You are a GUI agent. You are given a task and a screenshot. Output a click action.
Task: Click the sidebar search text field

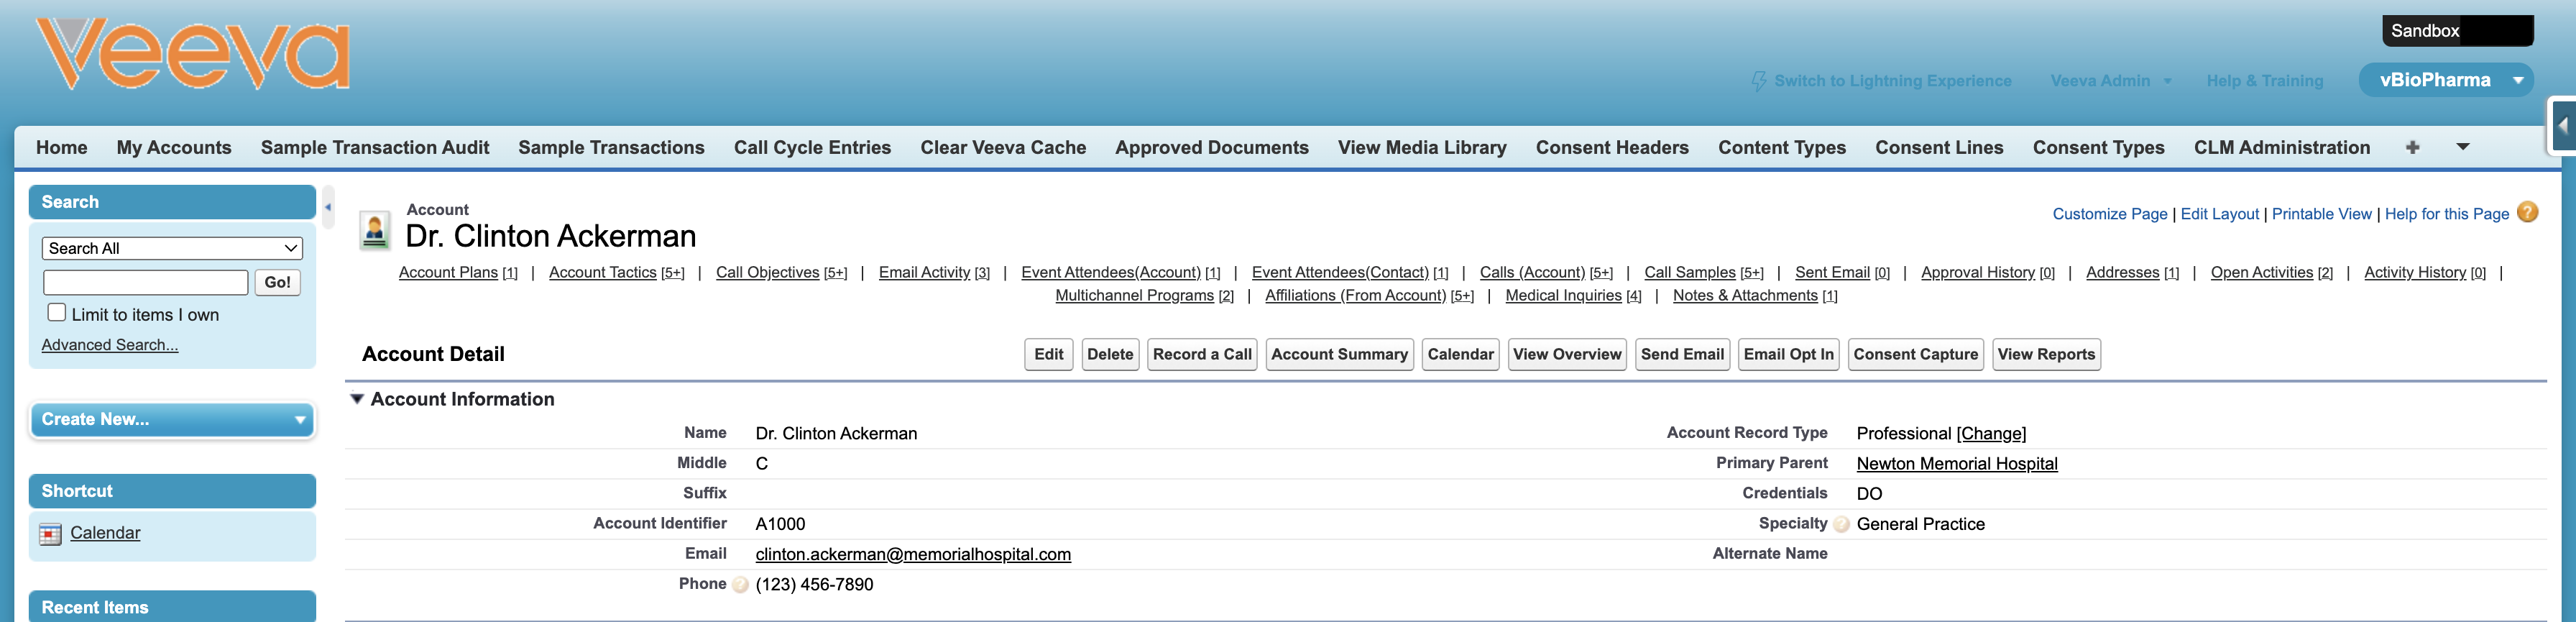(x=146, y=282)
